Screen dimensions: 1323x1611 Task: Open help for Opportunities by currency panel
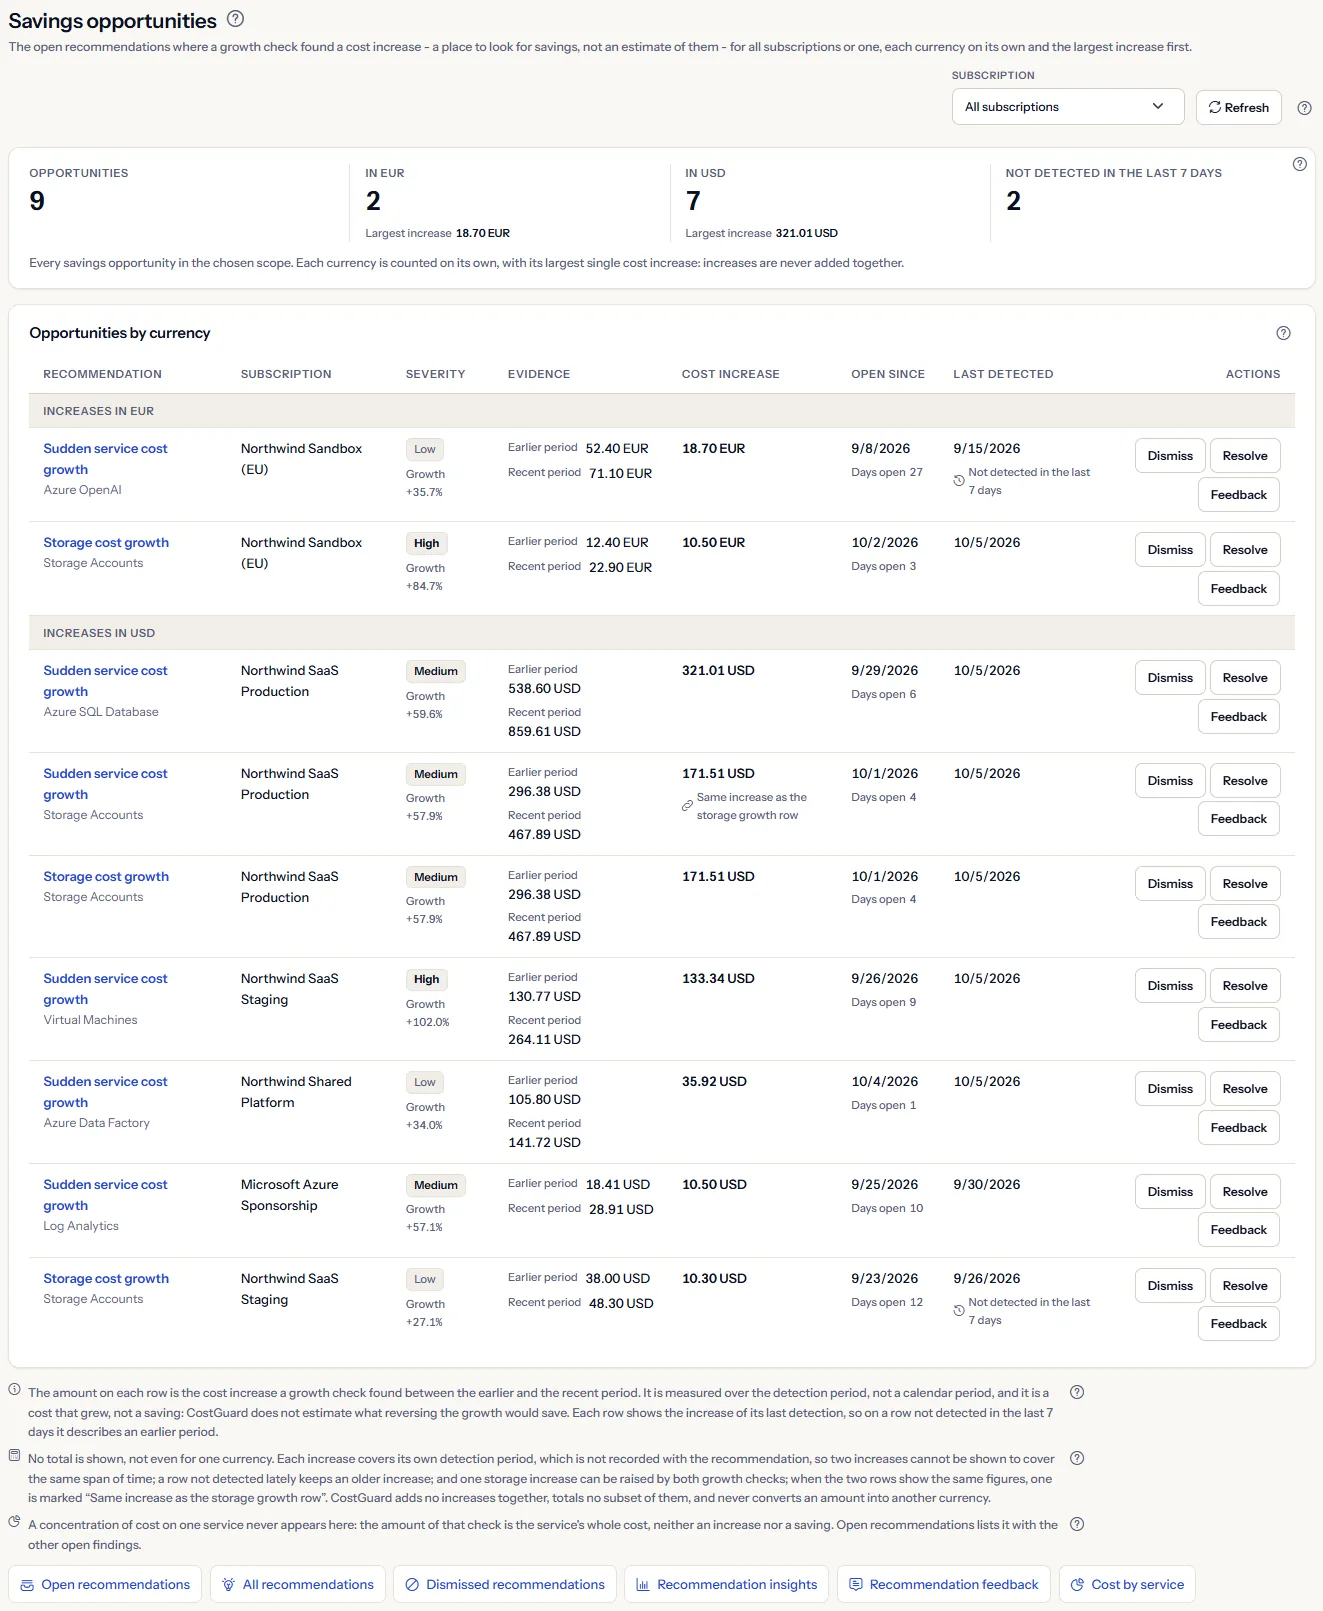point(1283,333)
